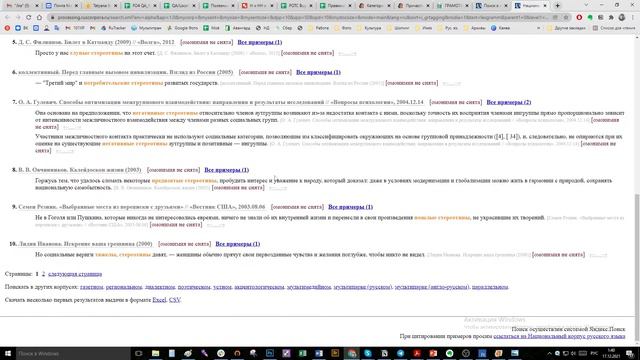640x360 pixels.
Task: Search in the акцентологическом corpus
Action: click(x=259, y=287)
